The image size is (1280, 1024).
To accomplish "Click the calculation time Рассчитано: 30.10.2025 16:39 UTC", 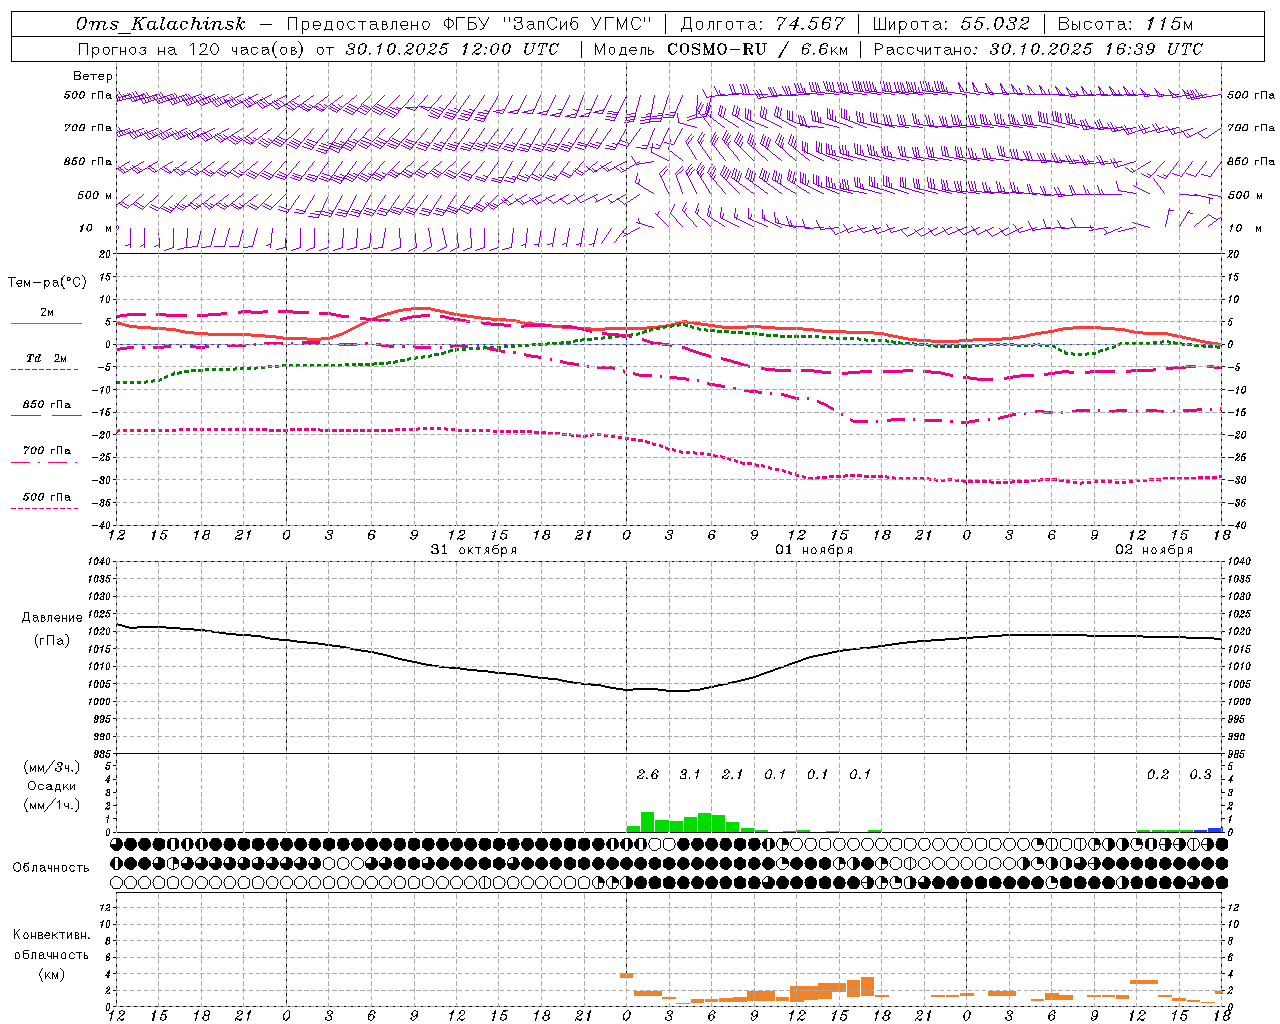I will tap(1038, 49).
